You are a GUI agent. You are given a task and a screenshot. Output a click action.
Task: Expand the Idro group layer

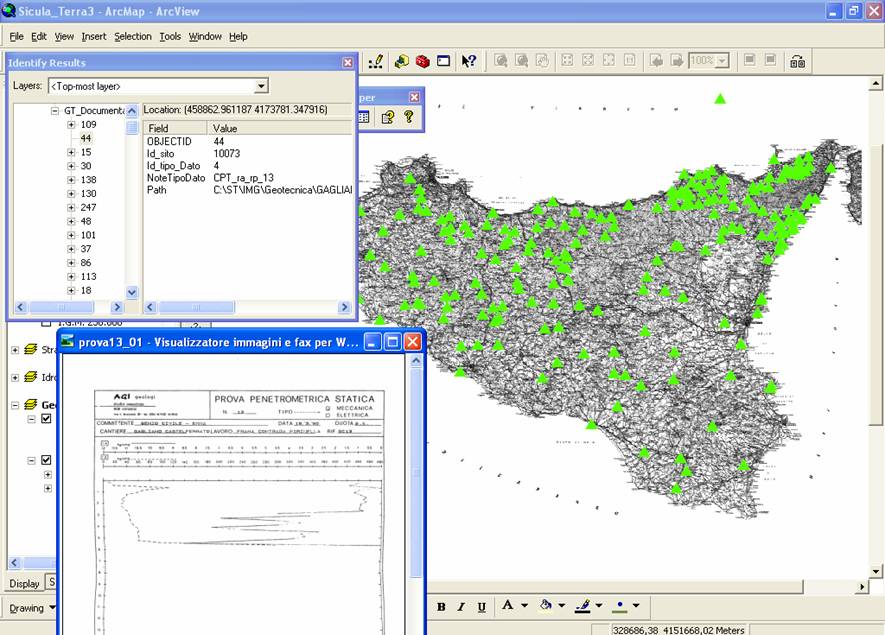15,377
